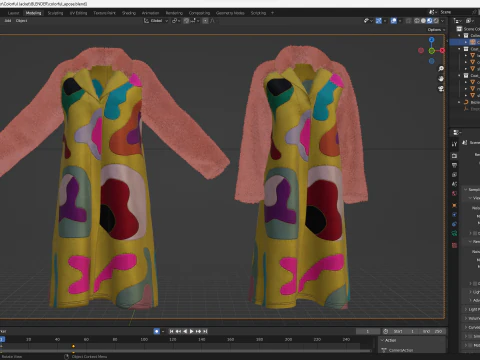Switch to material preview shading
Image resolution: width=480 pixels, height=360 pixels.
pyautogui.click(x=430, y=21)
